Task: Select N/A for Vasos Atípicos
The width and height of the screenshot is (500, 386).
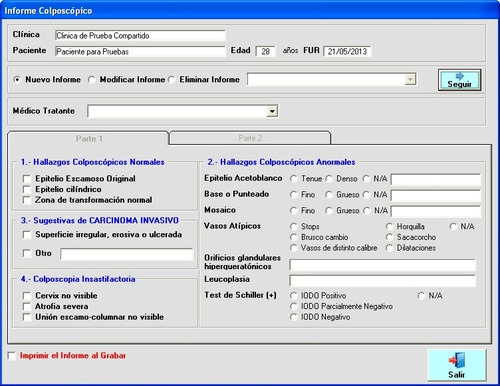Action: 453,227
